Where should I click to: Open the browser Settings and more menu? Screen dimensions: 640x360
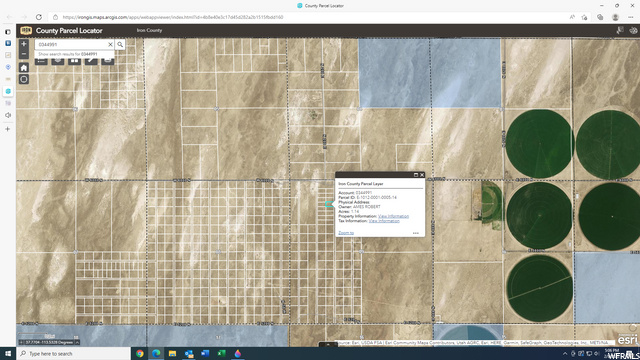click(x=631, y=17)
